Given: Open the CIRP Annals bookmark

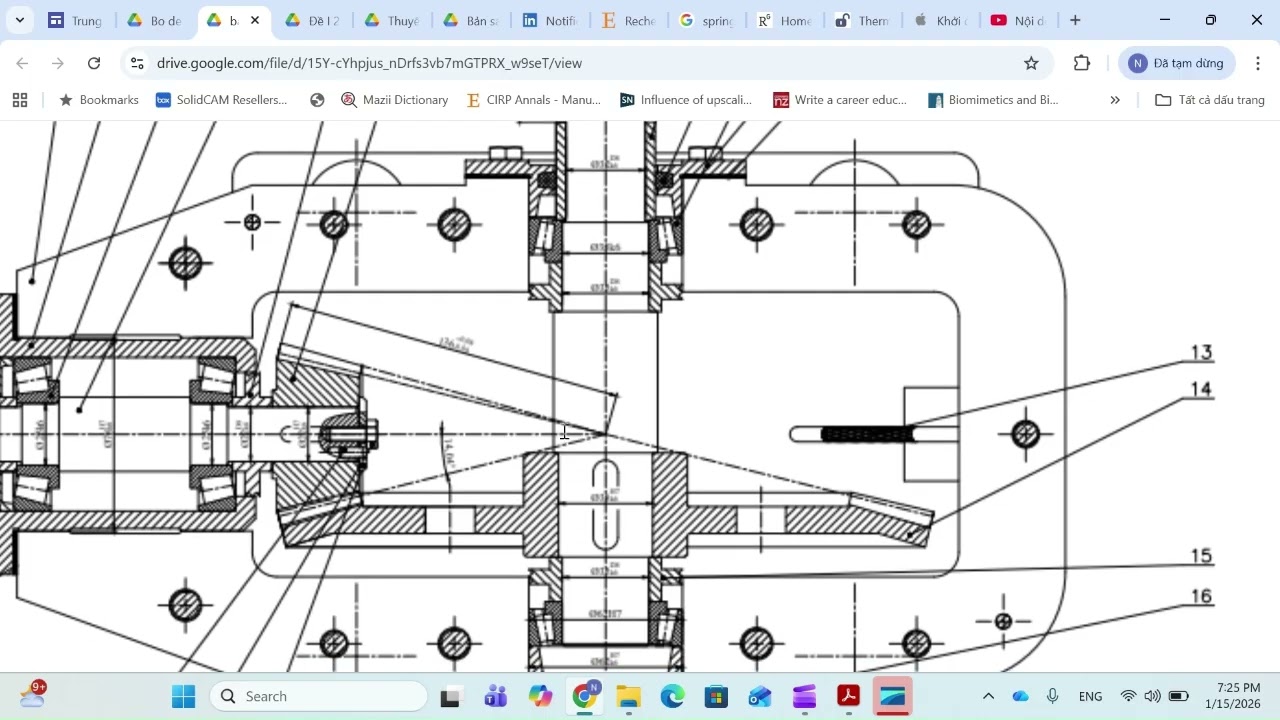Looking at the screenshot, I should tap(533, 100).
